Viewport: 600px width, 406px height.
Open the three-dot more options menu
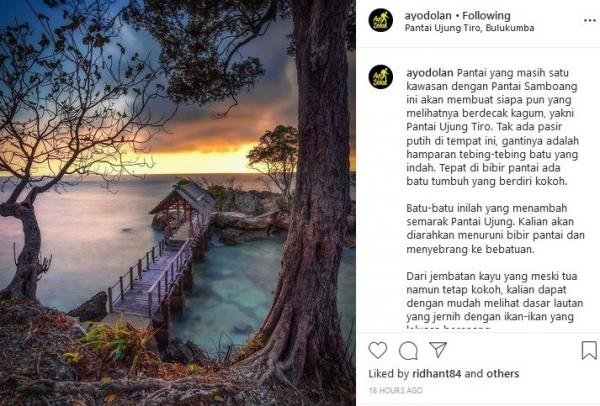click(x=590, y=21)
